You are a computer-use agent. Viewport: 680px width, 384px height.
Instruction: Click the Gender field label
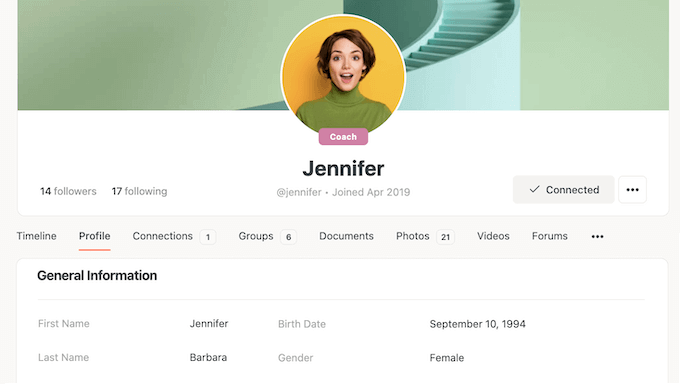(295, 358)
